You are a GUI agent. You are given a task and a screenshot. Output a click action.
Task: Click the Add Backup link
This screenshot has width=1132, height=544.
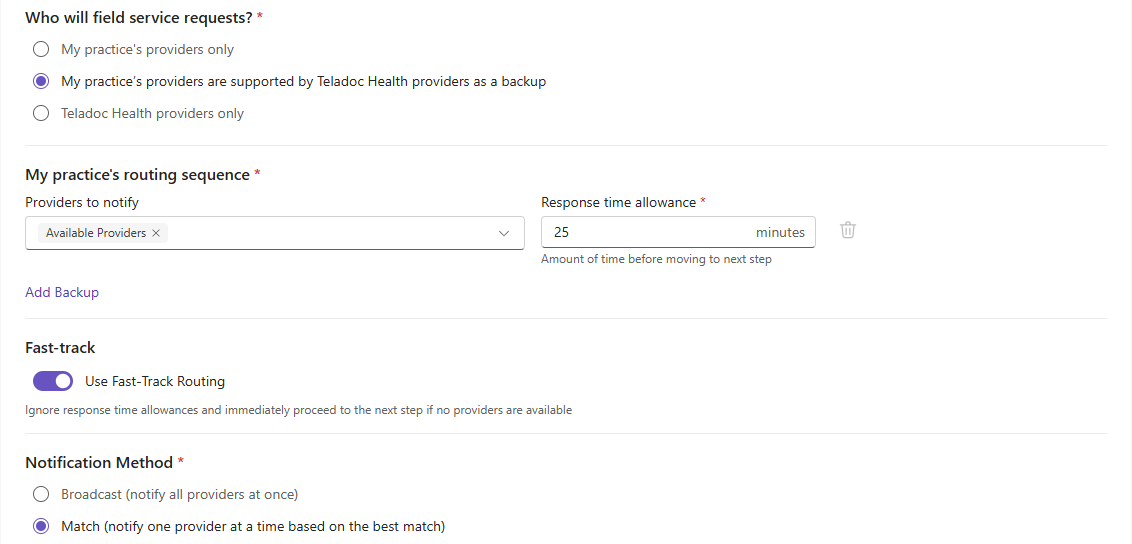point(62,292)
